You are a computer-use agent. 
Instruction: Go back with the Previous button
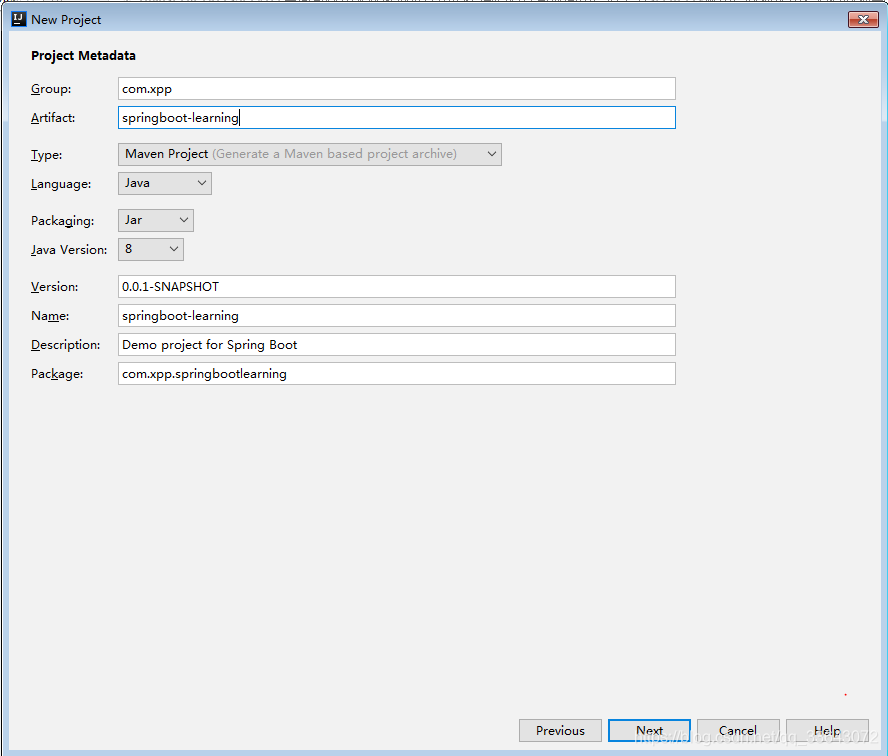click(560, 731)
